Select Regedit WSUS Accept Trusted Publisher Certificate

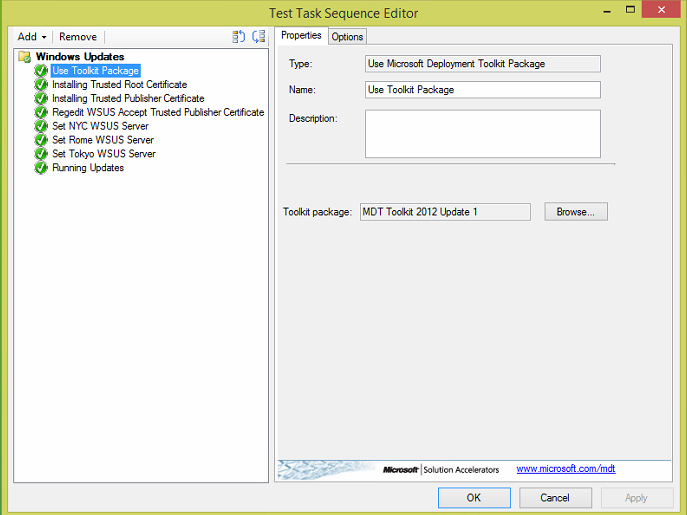point(158,112)
